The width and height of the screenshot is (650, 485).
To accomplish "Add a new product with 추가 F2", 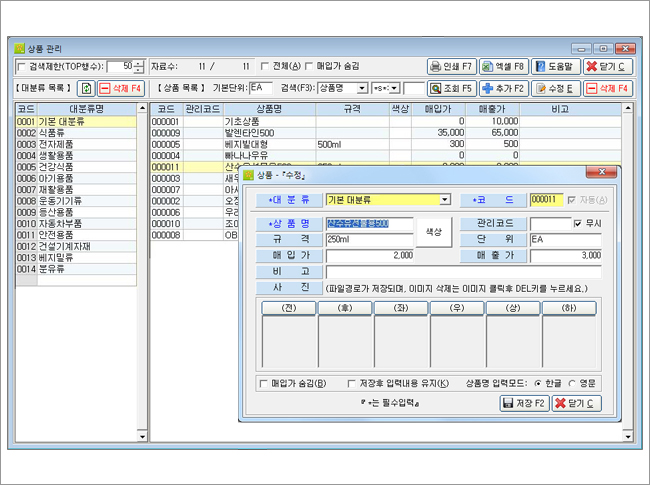I will coord(504,88).
